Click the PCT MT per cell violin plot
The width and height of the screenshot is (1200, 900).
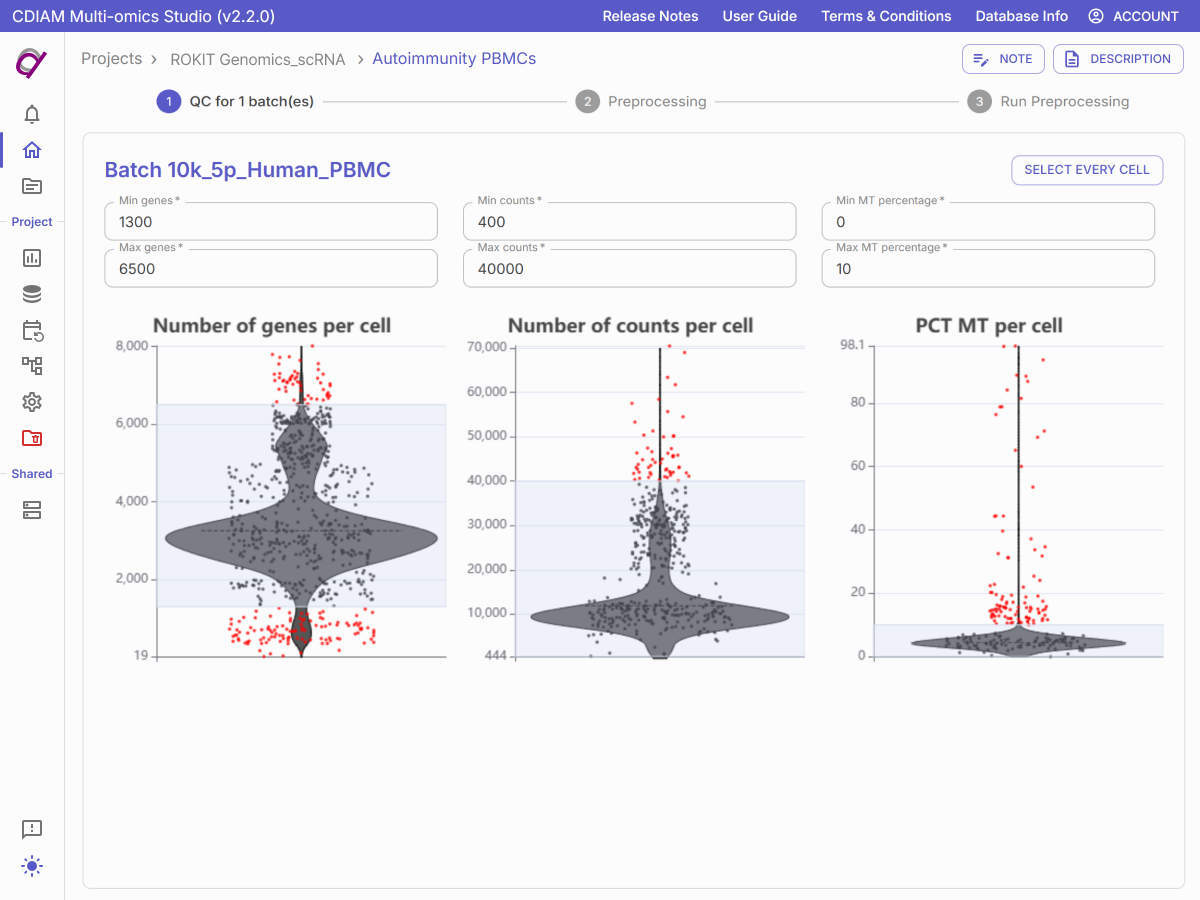(x=1018, y=501)
